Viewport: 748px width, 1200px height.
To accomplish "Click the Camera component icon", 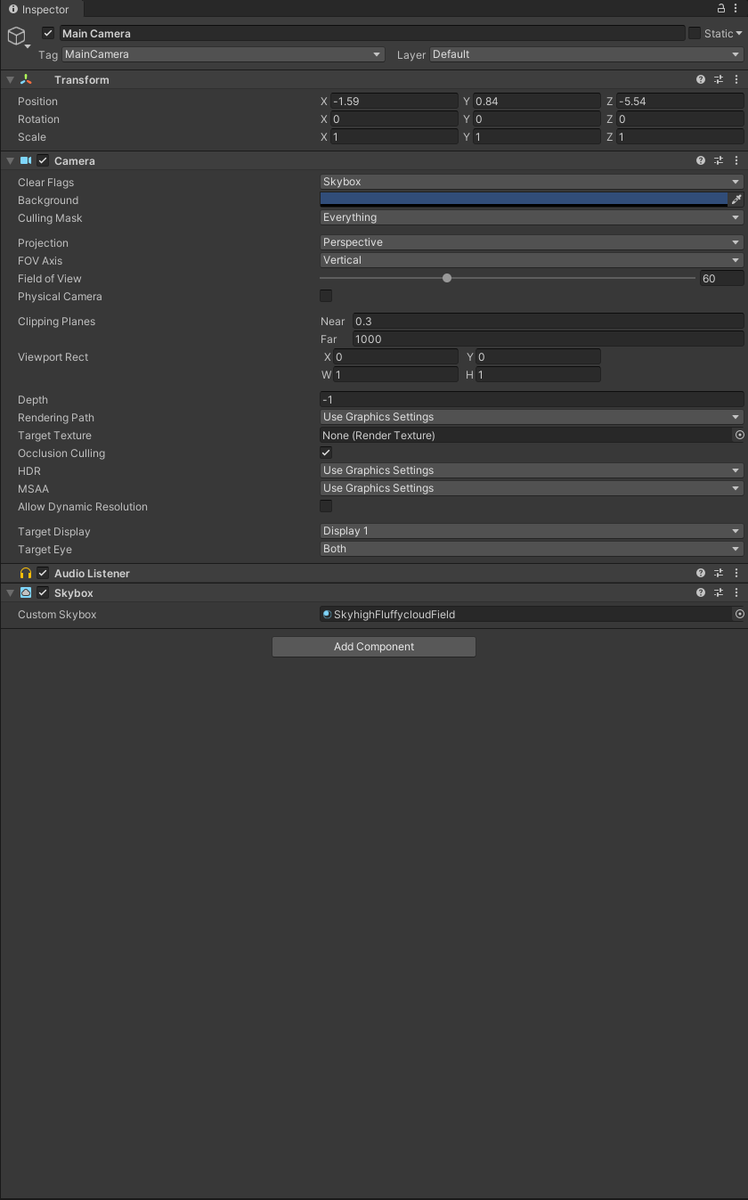I will coord(26,161).
